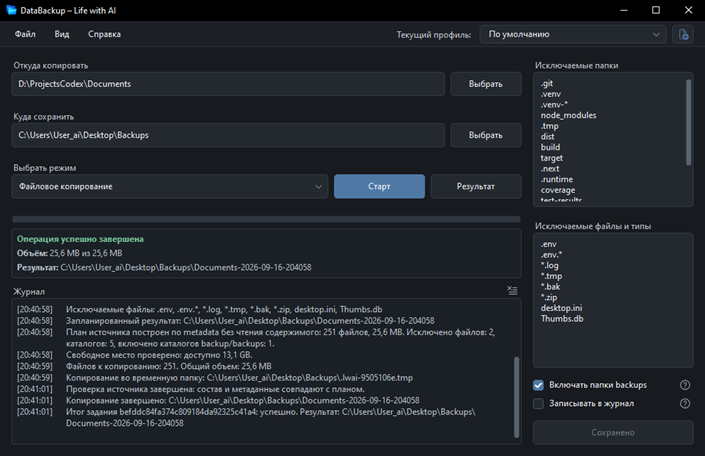The height and width of the screenshot is (456, 705).
Task: Click log line "План источника построен" in journal
Action: click(x=281, y=338)
